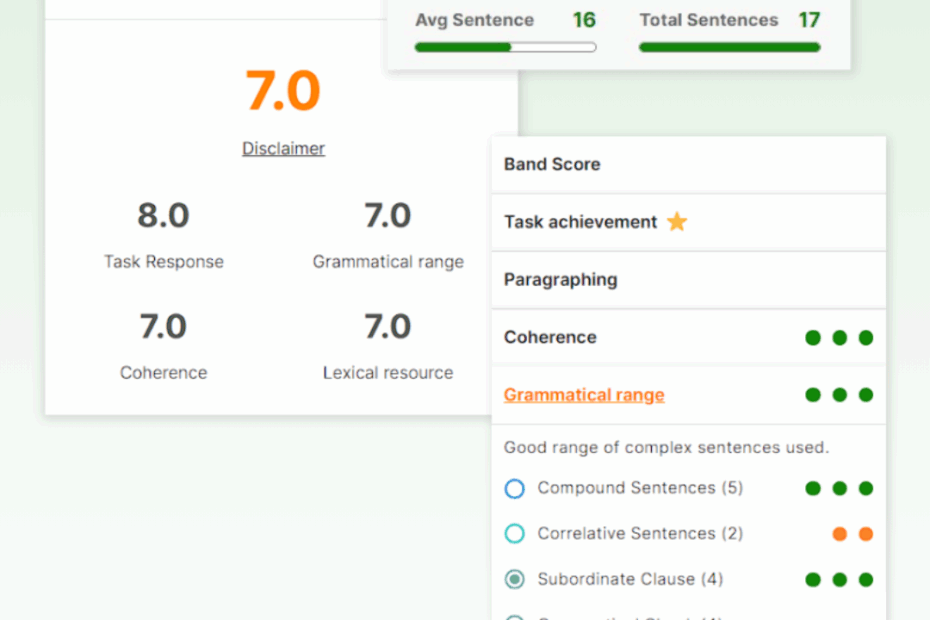Expand the Coherence row in panel
The height and width of the screenshot is (620, 930).
[x=689, y=337]
